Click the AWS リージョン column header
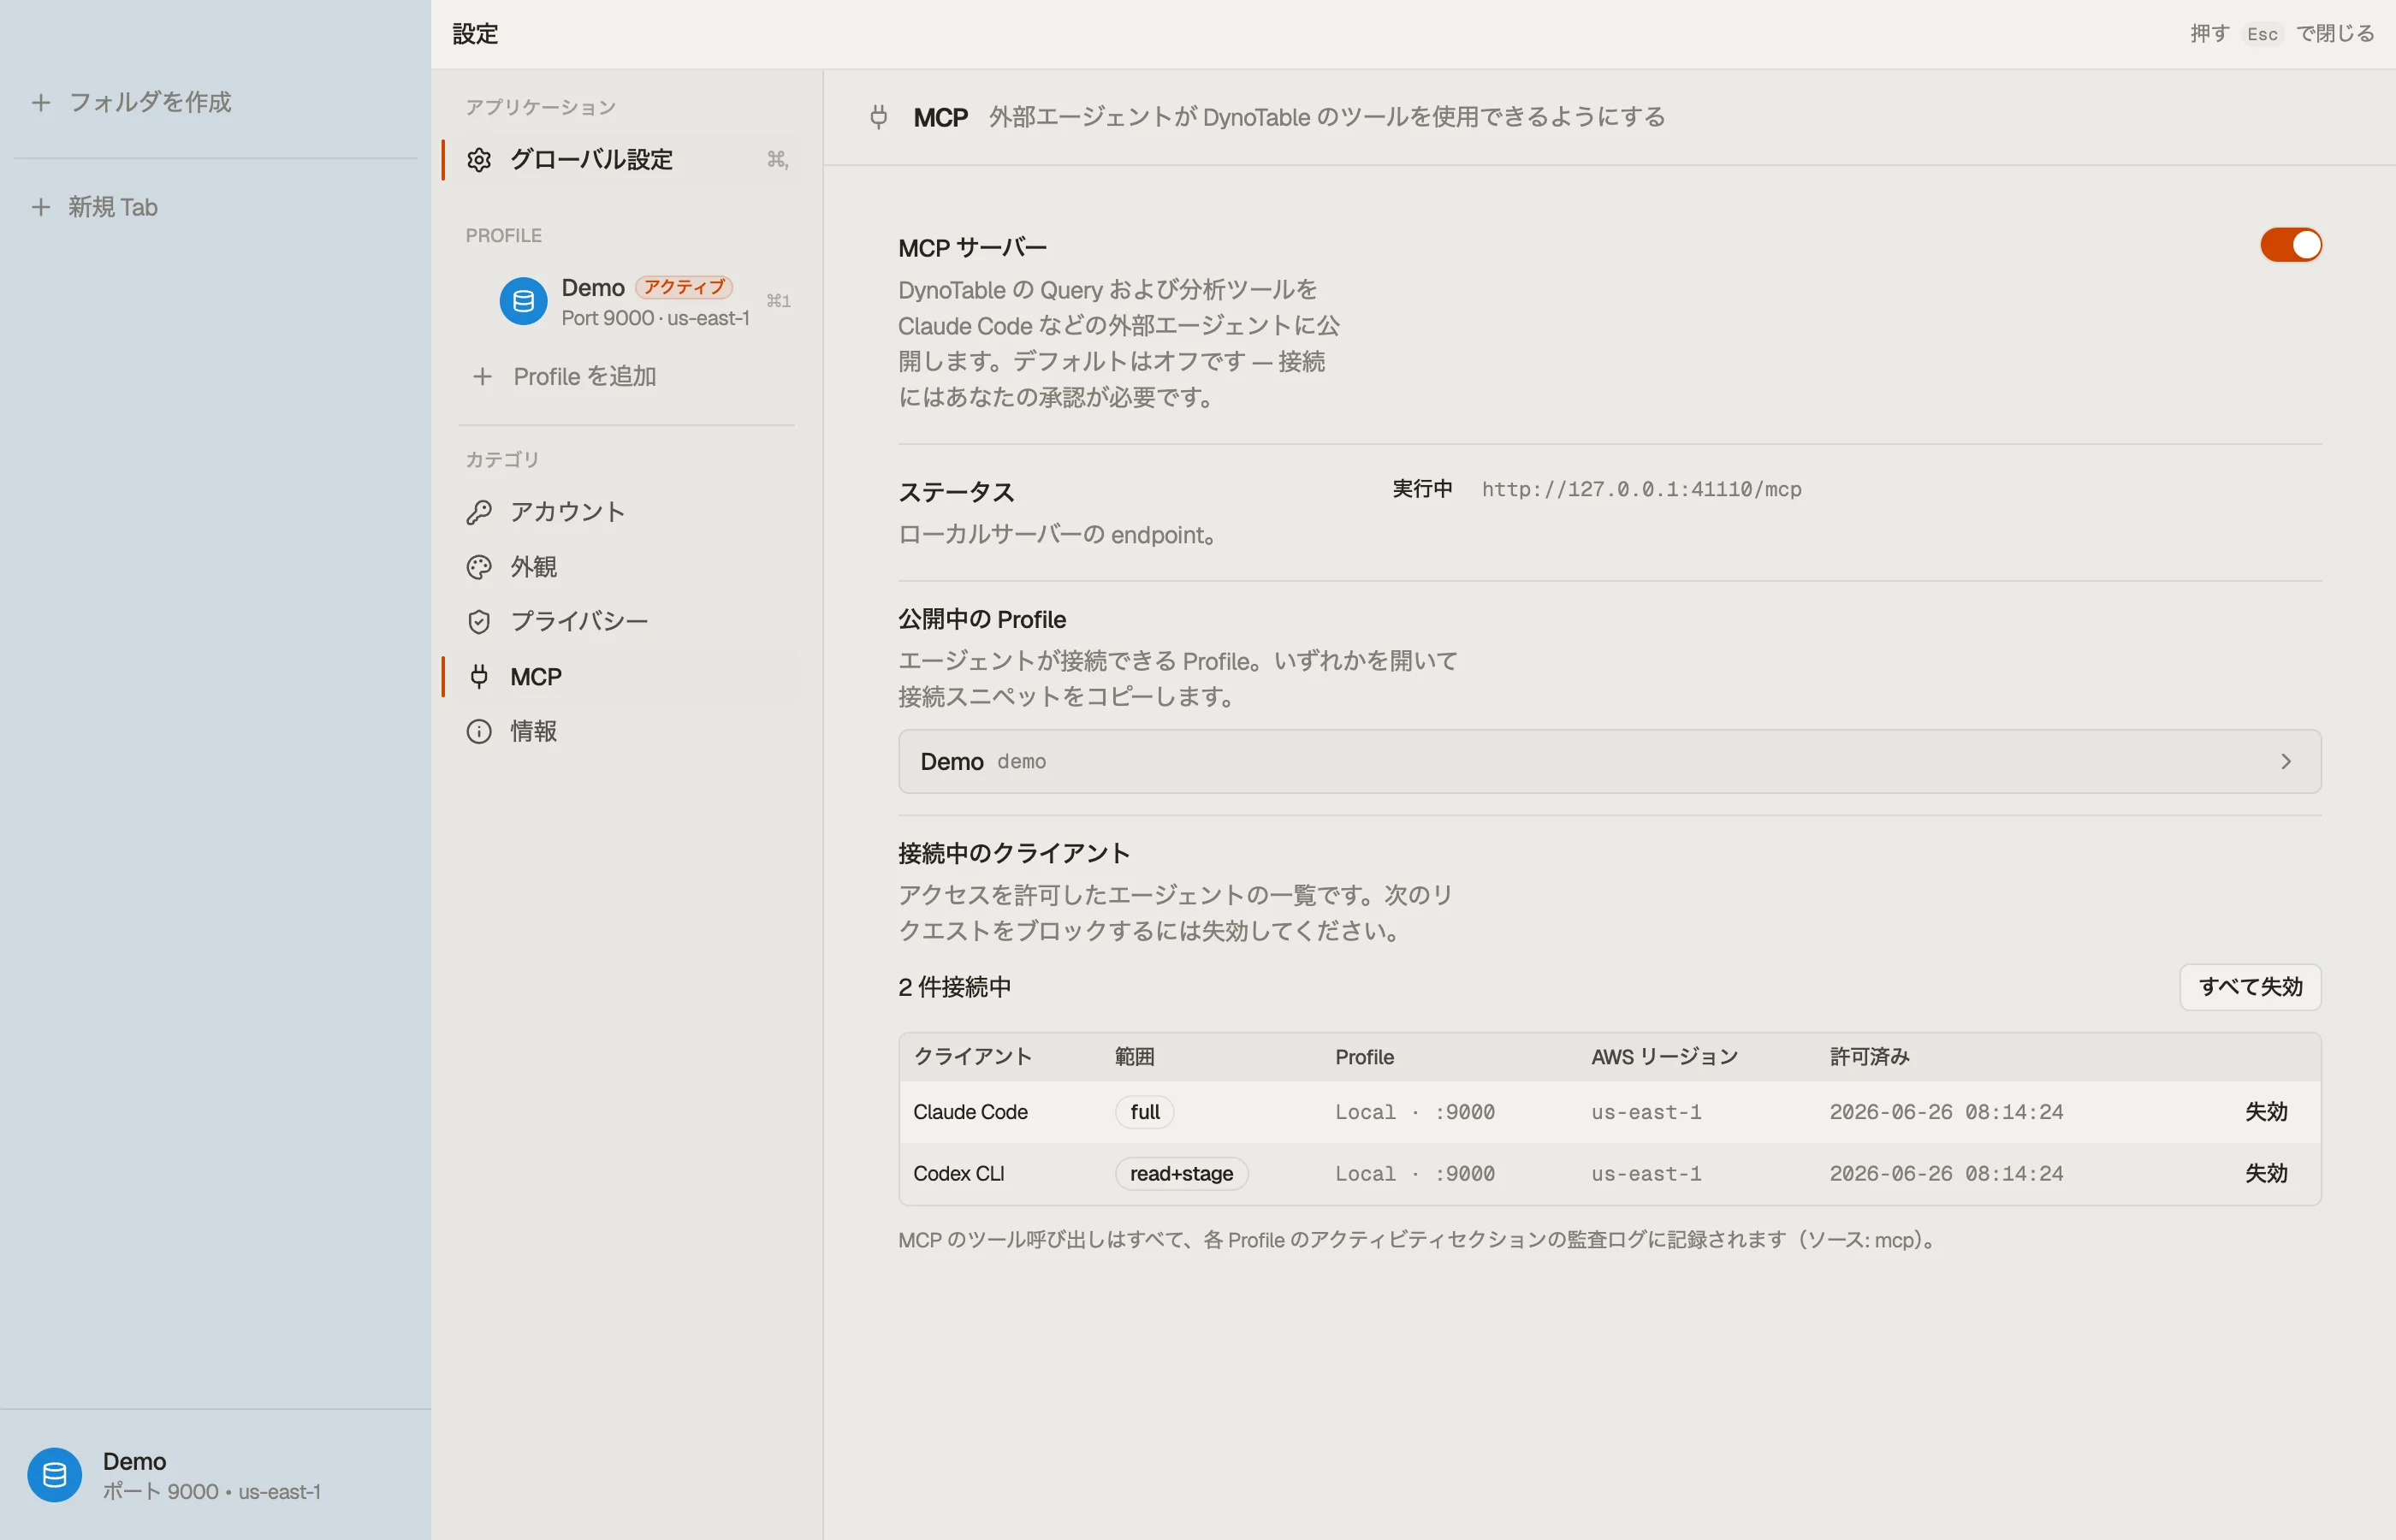Screen dimensions: 2396x1540 coord(1664,1057)
